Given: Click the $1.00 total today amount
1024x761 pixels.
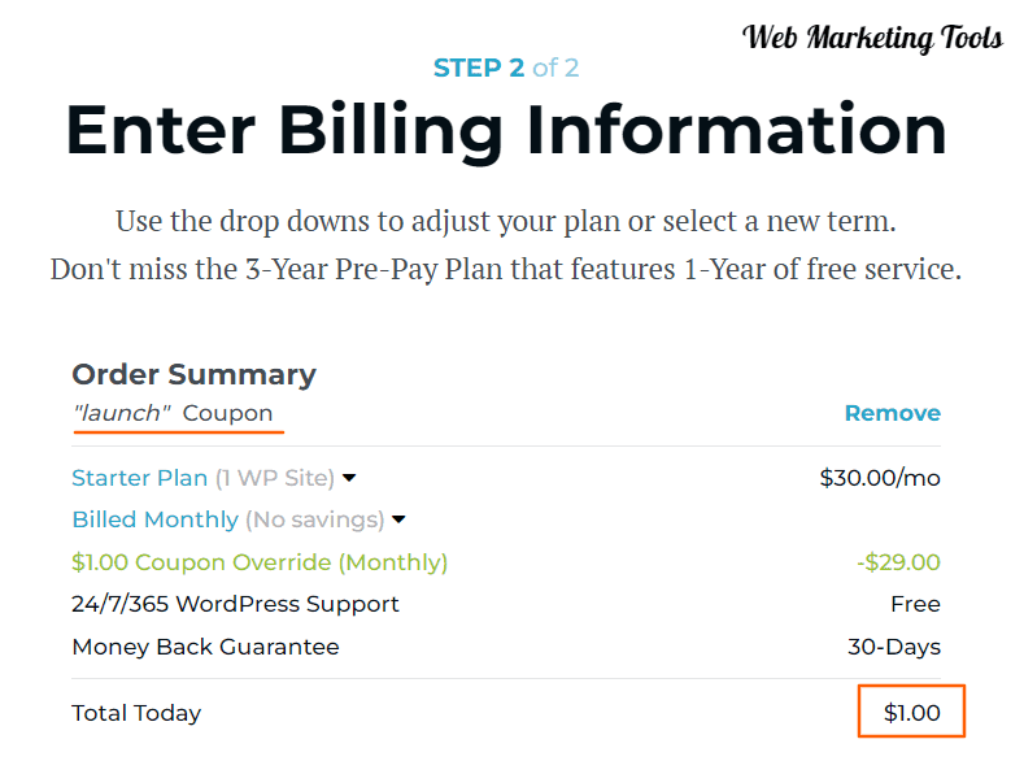Looking at the screenshot, I should (912, 712).
